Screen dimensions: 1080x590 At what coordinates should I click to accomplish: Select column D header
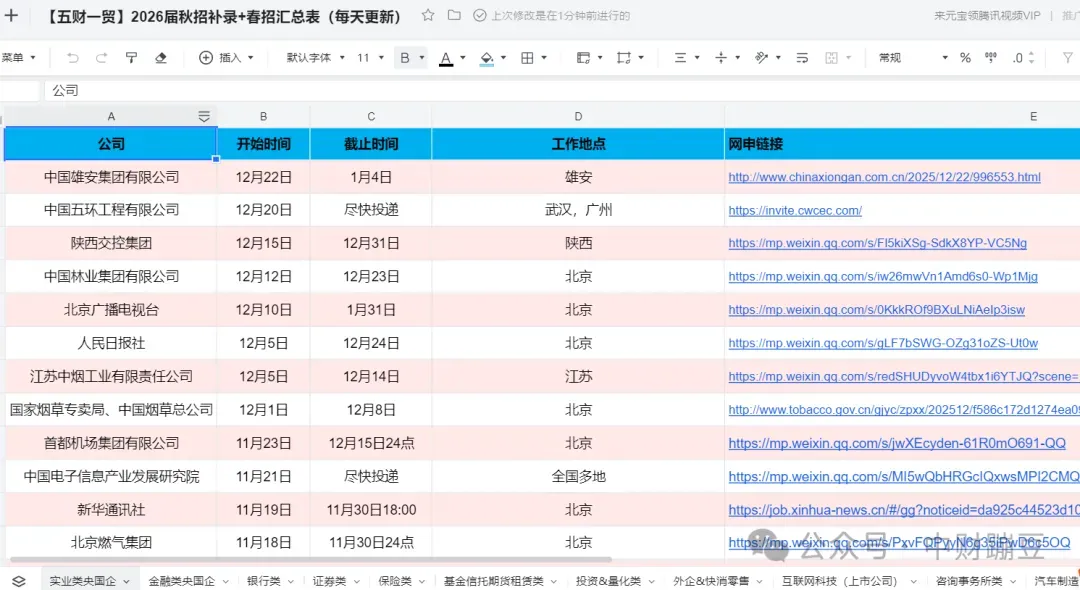tap(578, 116)
